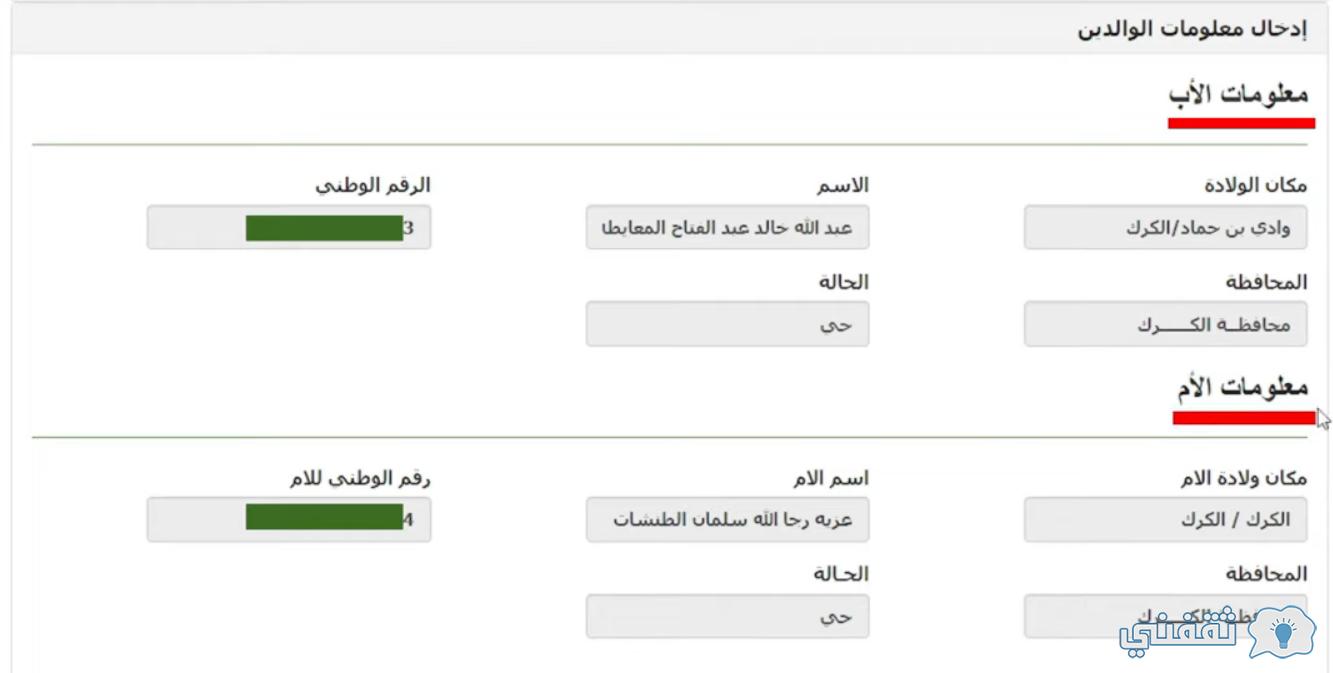Click the mother's birthplace field الكرك / الكرك
1333x673 pixels.
click(x=1166, y=520)
